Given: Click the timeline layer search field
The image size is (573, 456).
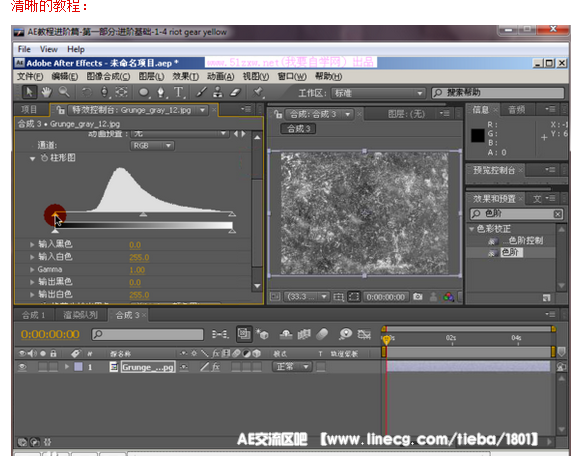Looking at the screenshot, I should tap(148, 334).
